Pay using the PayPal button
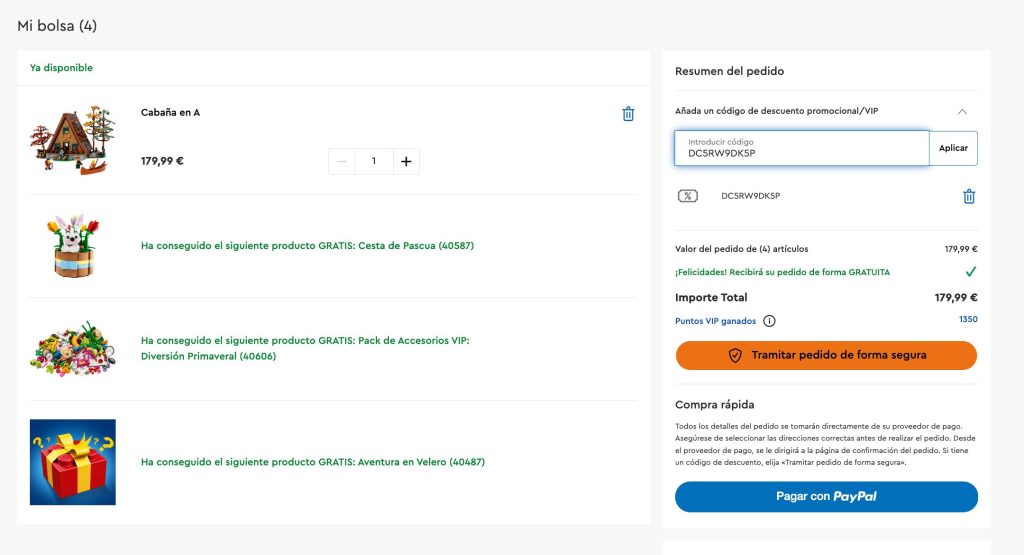Image resolution: width=1024 pixels, height=555 pixels. click(826, 496)
